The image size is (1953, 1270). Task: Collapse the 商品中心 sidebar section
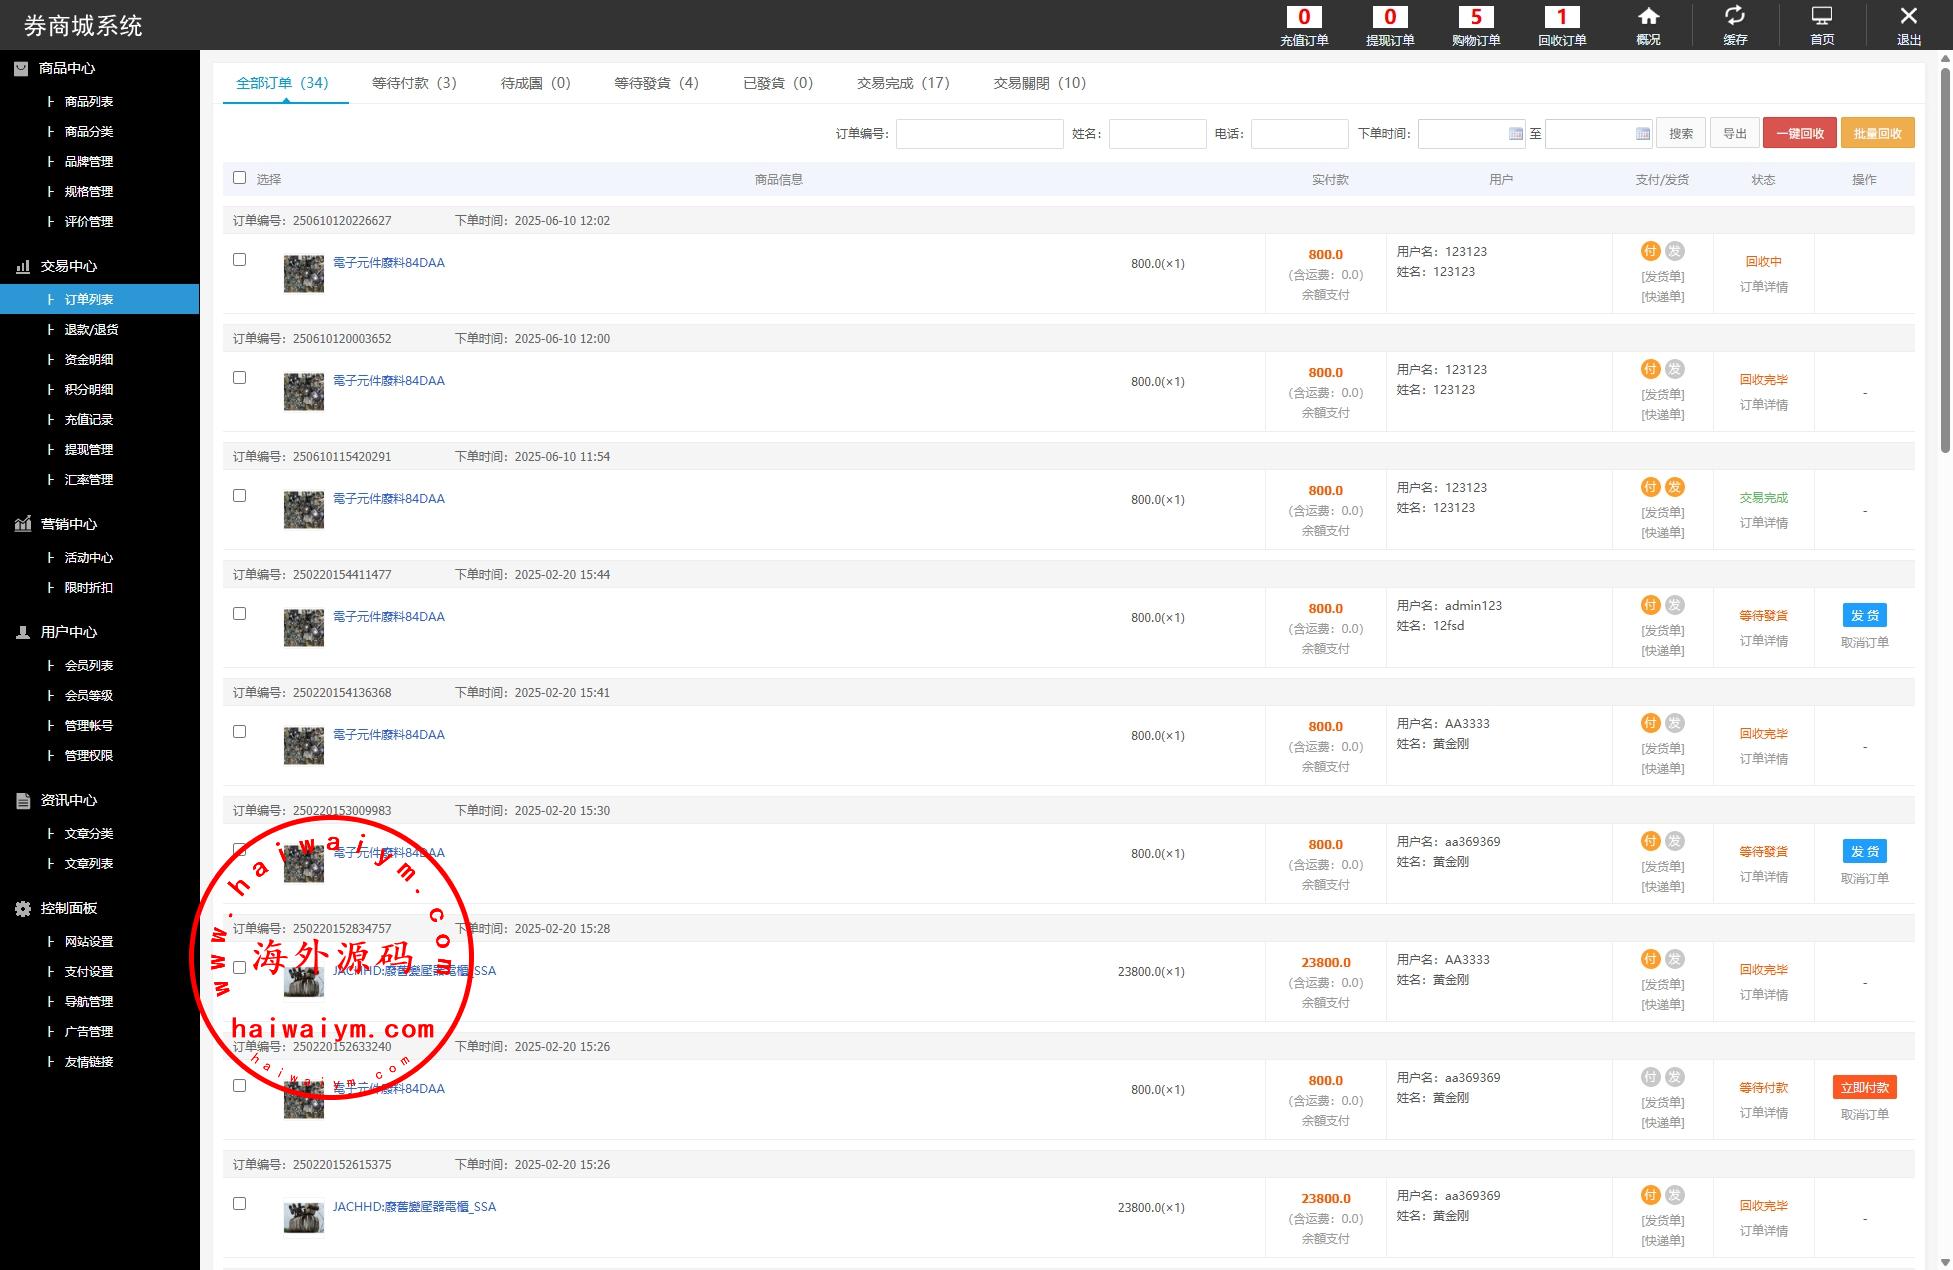pyautogui.click(x=67, y=68)
